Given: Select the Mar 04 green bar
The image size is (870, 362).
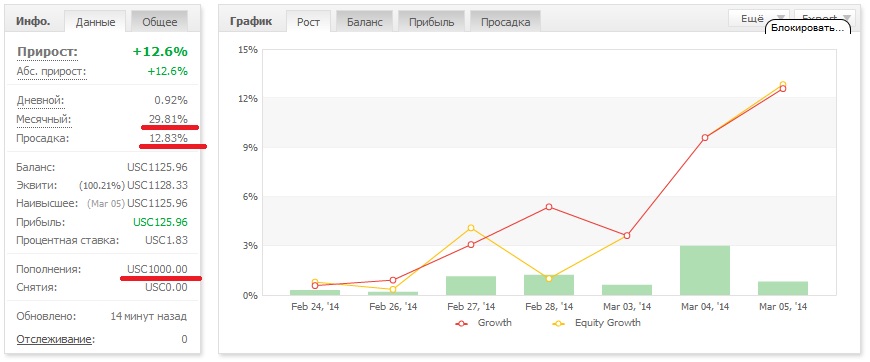Looking at the screenshot, I should tap(705, 270).
